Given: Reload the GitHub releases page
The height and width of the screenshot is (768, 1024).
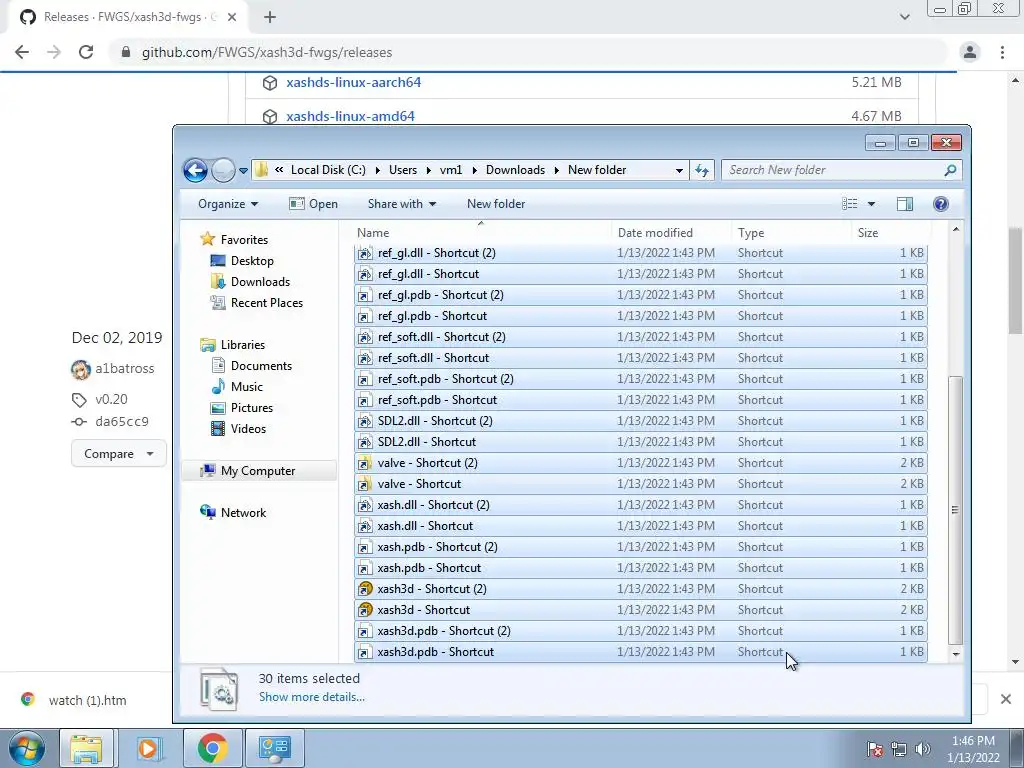Looking at the screenshot, I should coord(86,52).
